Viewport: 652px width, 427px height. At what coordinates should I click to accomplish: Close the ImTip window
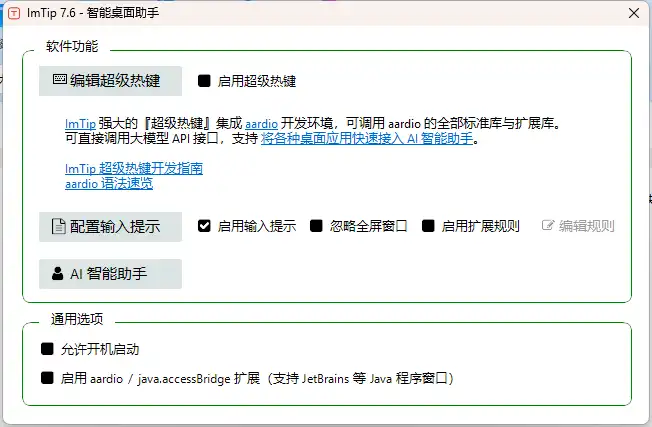pyautogui.click(x=634, y=13)
